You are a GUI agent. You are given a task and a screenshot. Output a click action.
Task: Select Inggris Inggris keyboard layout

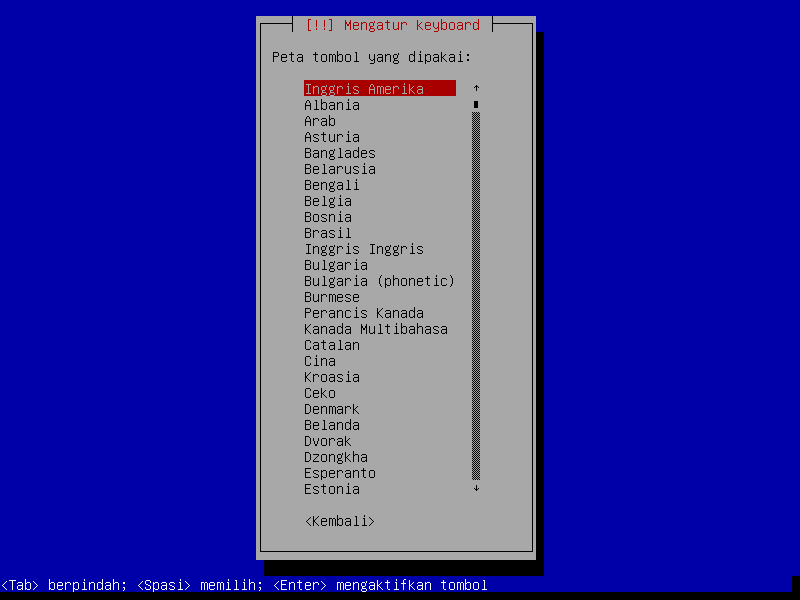tap(364, 249)
